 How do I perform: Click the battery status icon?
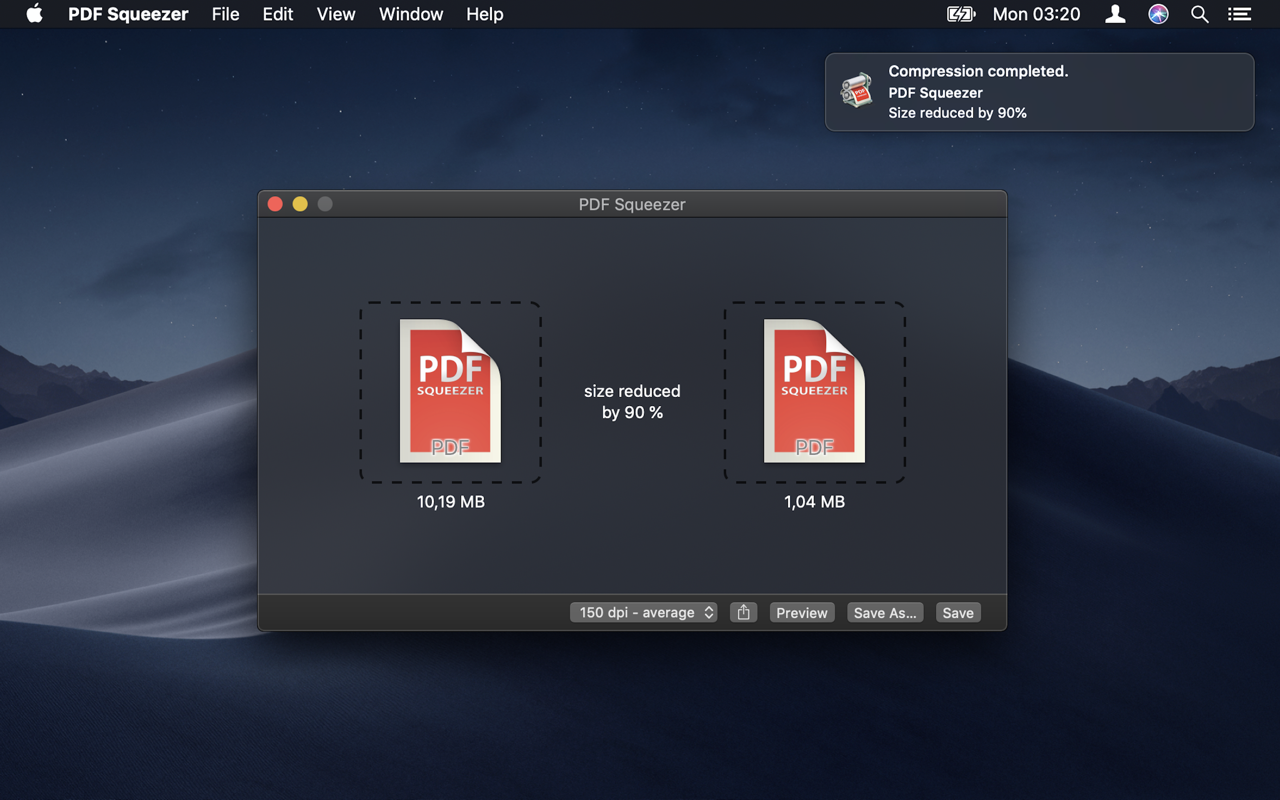[960, 14]
